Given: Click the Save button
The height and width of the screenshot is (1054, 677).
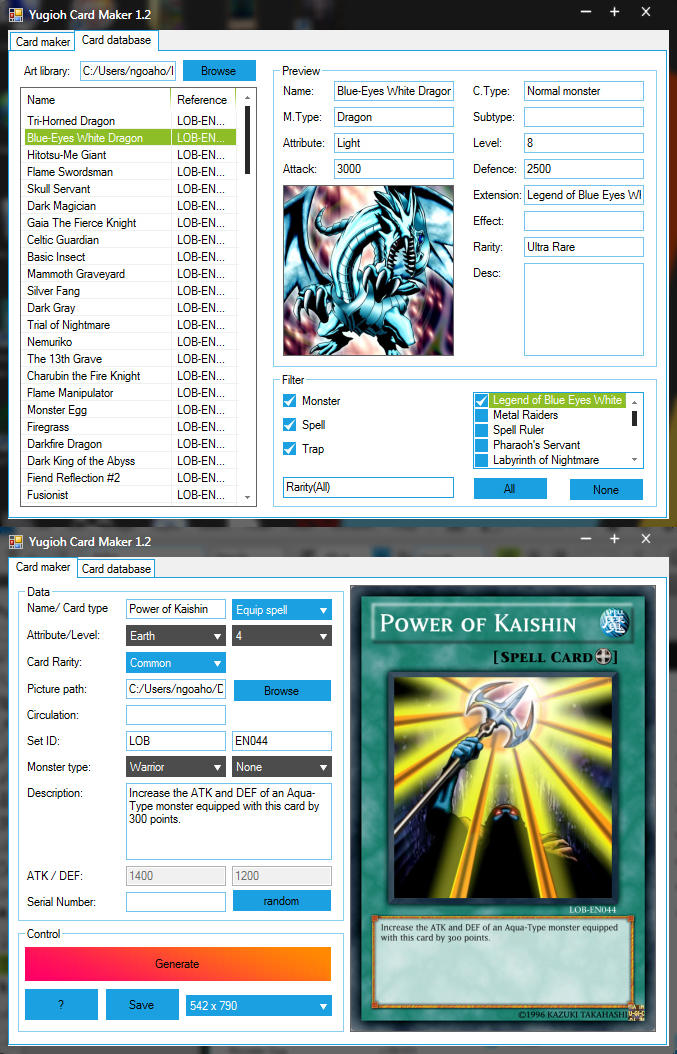Looking at the screenshot, I should (x=142, y=1004).
